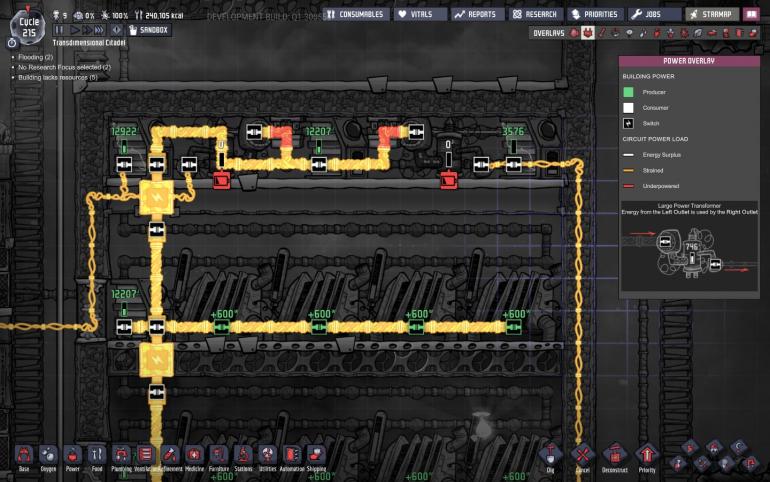The width and height of the screenshot is (770, 482).
Task: Open the Consumables screen
Action: (355, 14)
